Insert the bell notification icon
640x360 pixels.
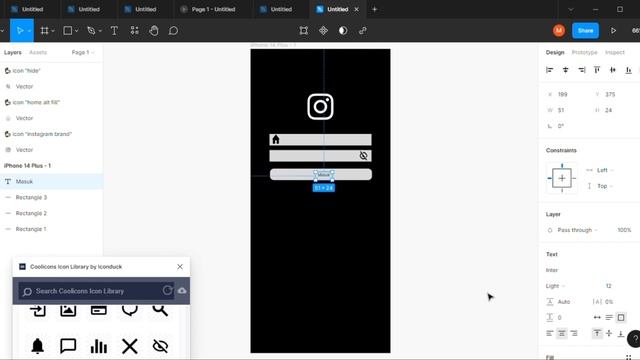pos(38,346)
